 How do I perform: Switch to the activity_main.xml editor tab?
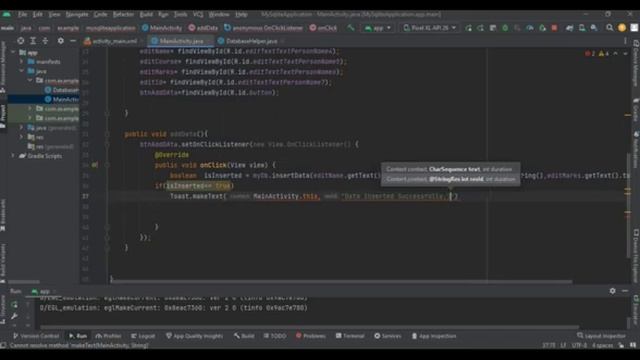[111, 41]
